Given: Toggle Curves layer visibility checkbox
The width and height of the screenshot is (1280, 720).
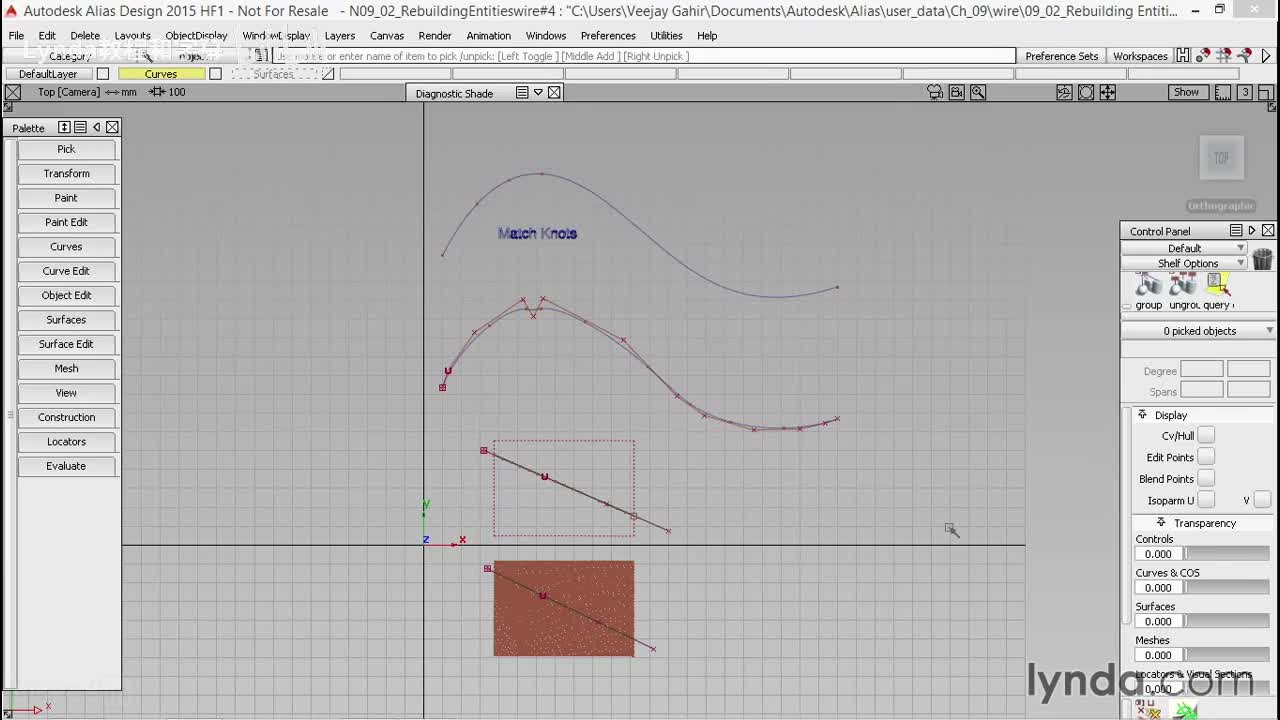Looking at the screenshot, I should pos(215,74).
